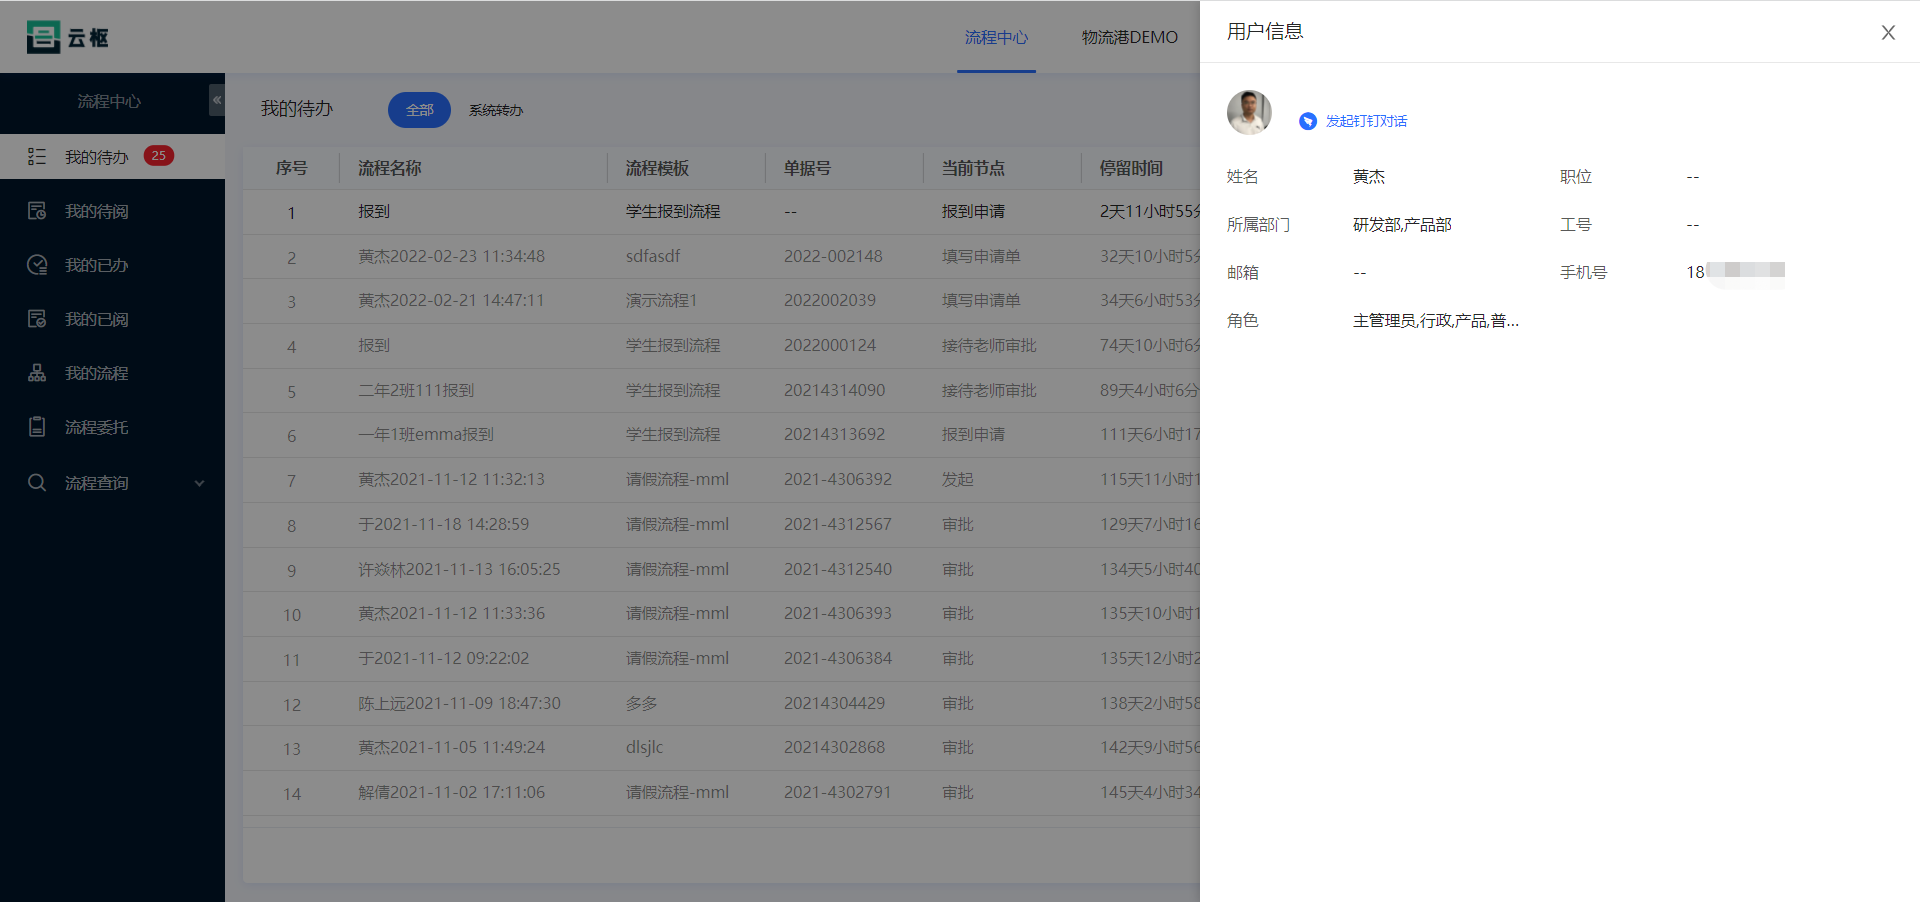This screenshot has width=1920, height=902.
Task: Click the name value 黄杰 in user info
Action: [1369, 177]
